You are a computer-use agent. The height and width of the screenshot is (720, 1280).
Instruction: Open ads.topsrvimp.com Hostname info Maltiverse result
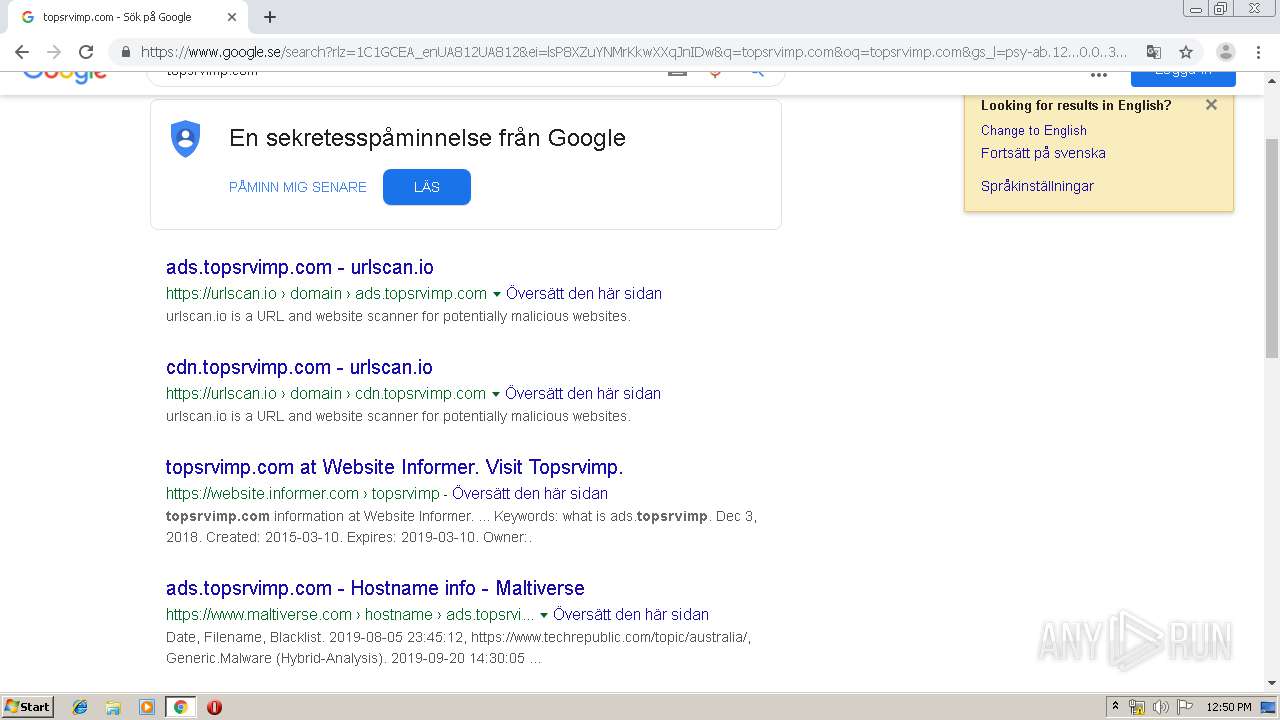375,588
